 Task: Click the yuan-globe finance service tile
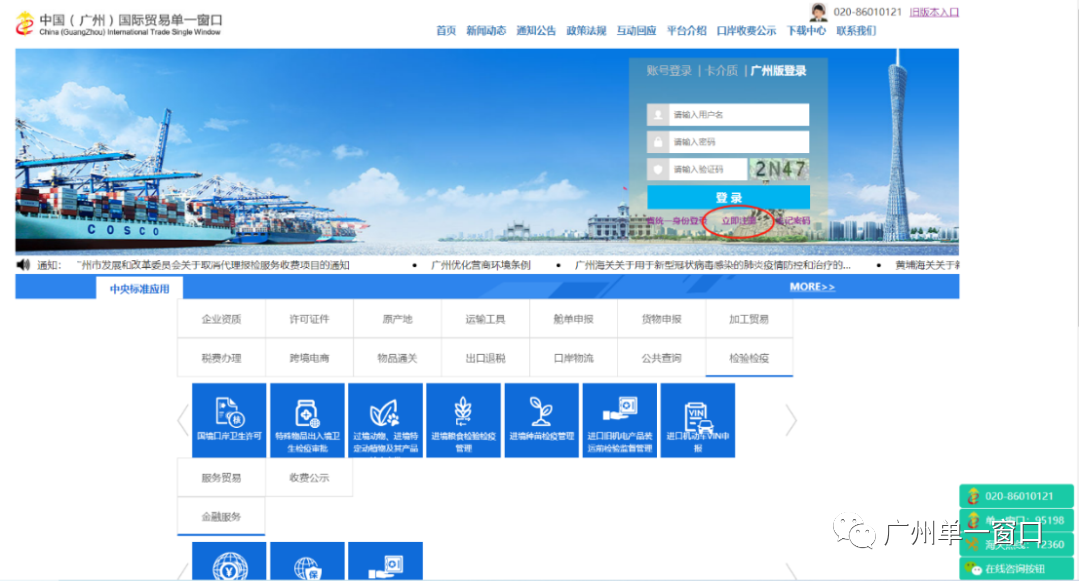(x=229, y=561)
